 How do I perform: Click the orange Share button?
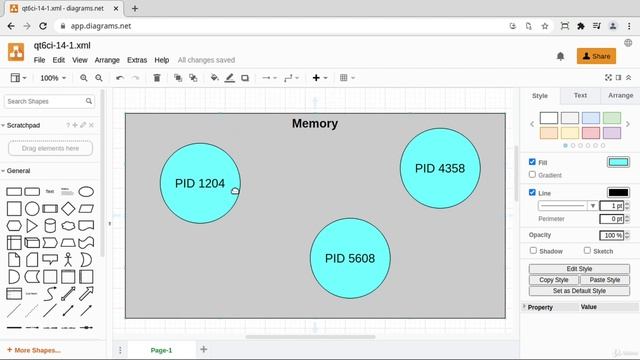(x=596, y=56)
